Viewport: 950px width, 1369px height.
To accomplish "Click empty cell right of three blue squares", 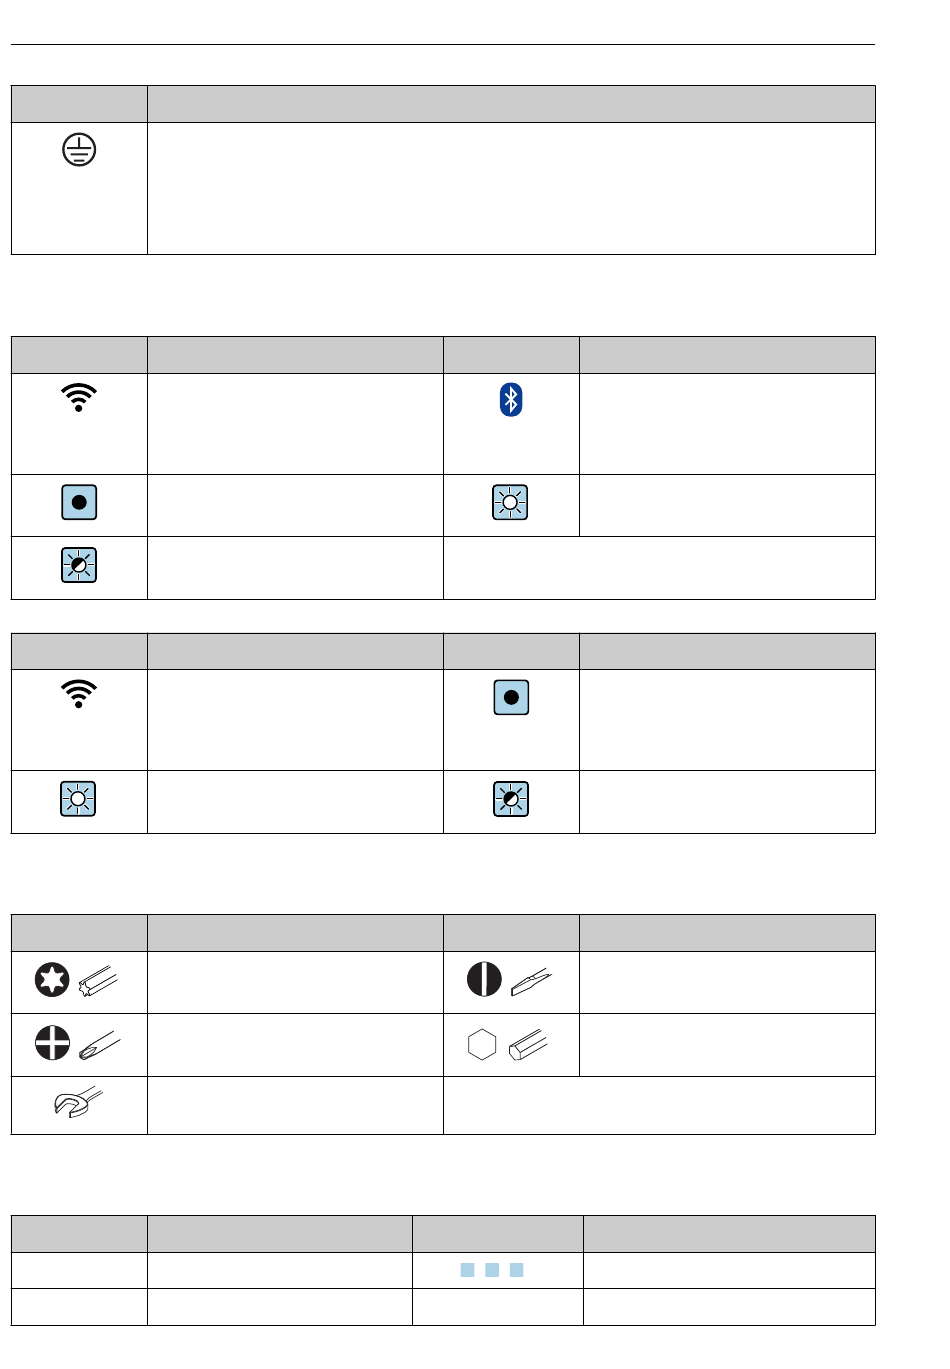I will point(729,1270).
